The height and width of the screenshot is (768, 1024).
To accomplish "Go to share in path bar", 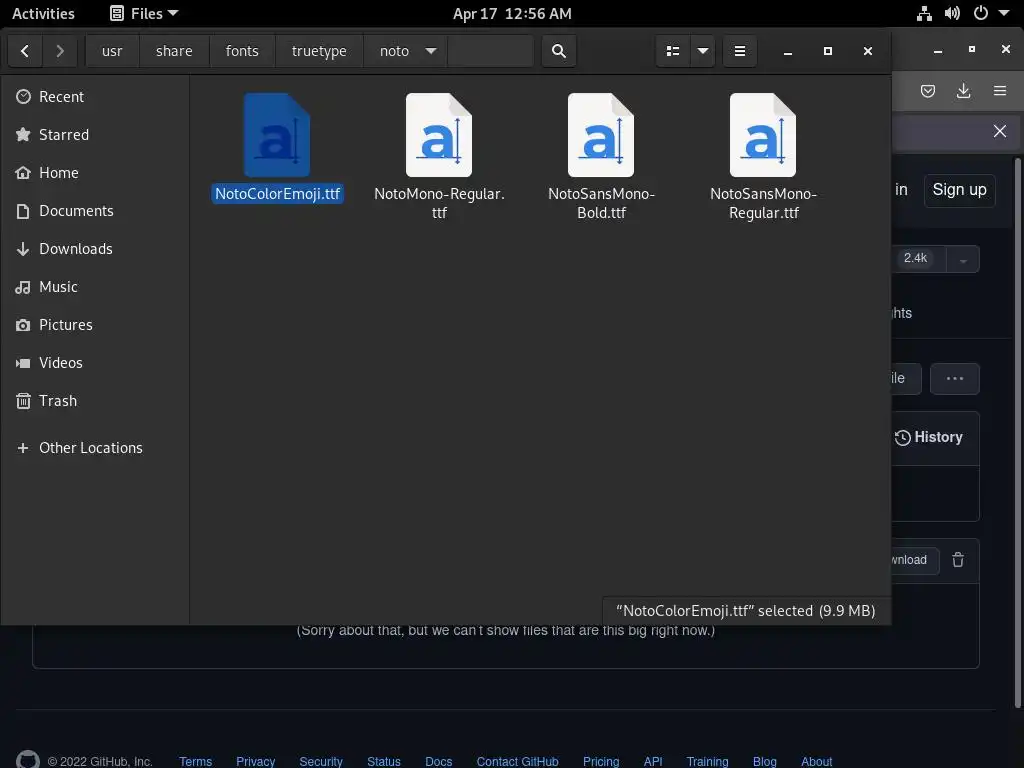I will [x=174, y=51].
